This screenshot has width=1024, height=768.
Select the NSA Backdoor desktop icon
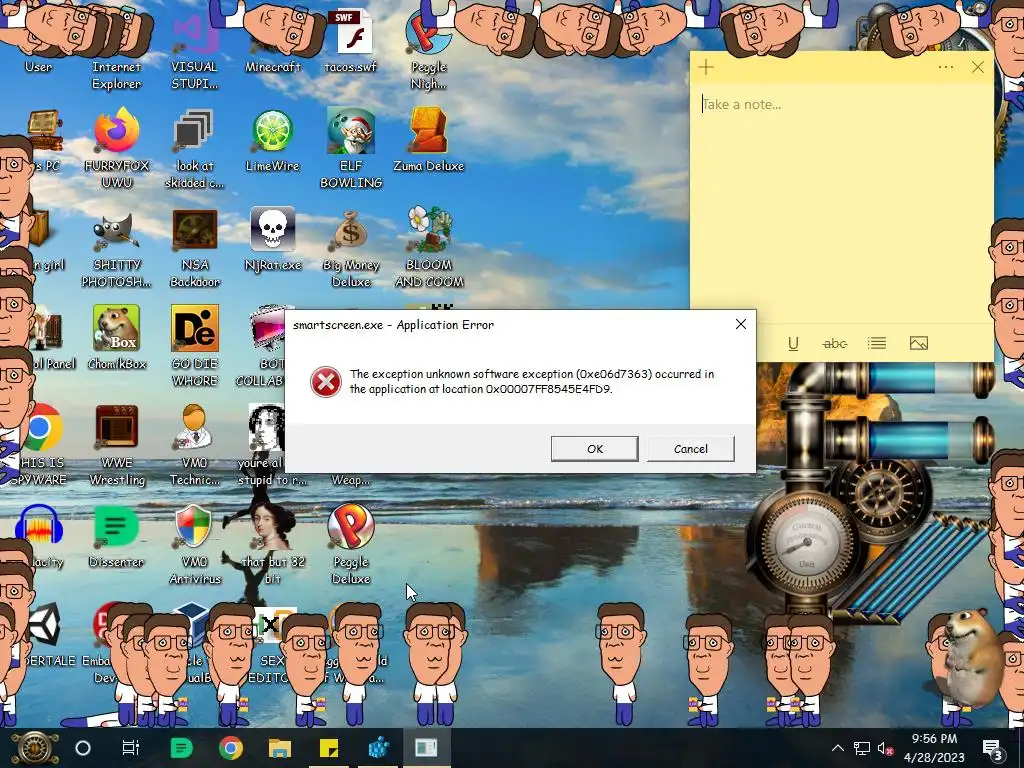point(194,248)
